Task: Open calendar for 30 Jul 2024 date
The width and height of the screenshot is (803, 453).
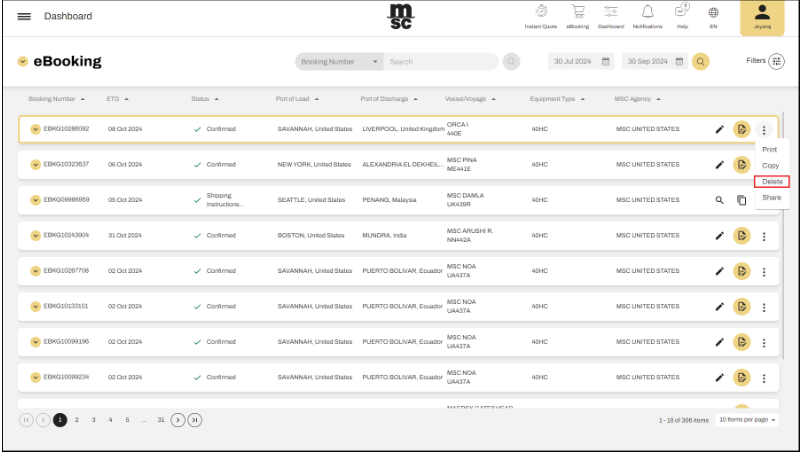Action: 606,61
